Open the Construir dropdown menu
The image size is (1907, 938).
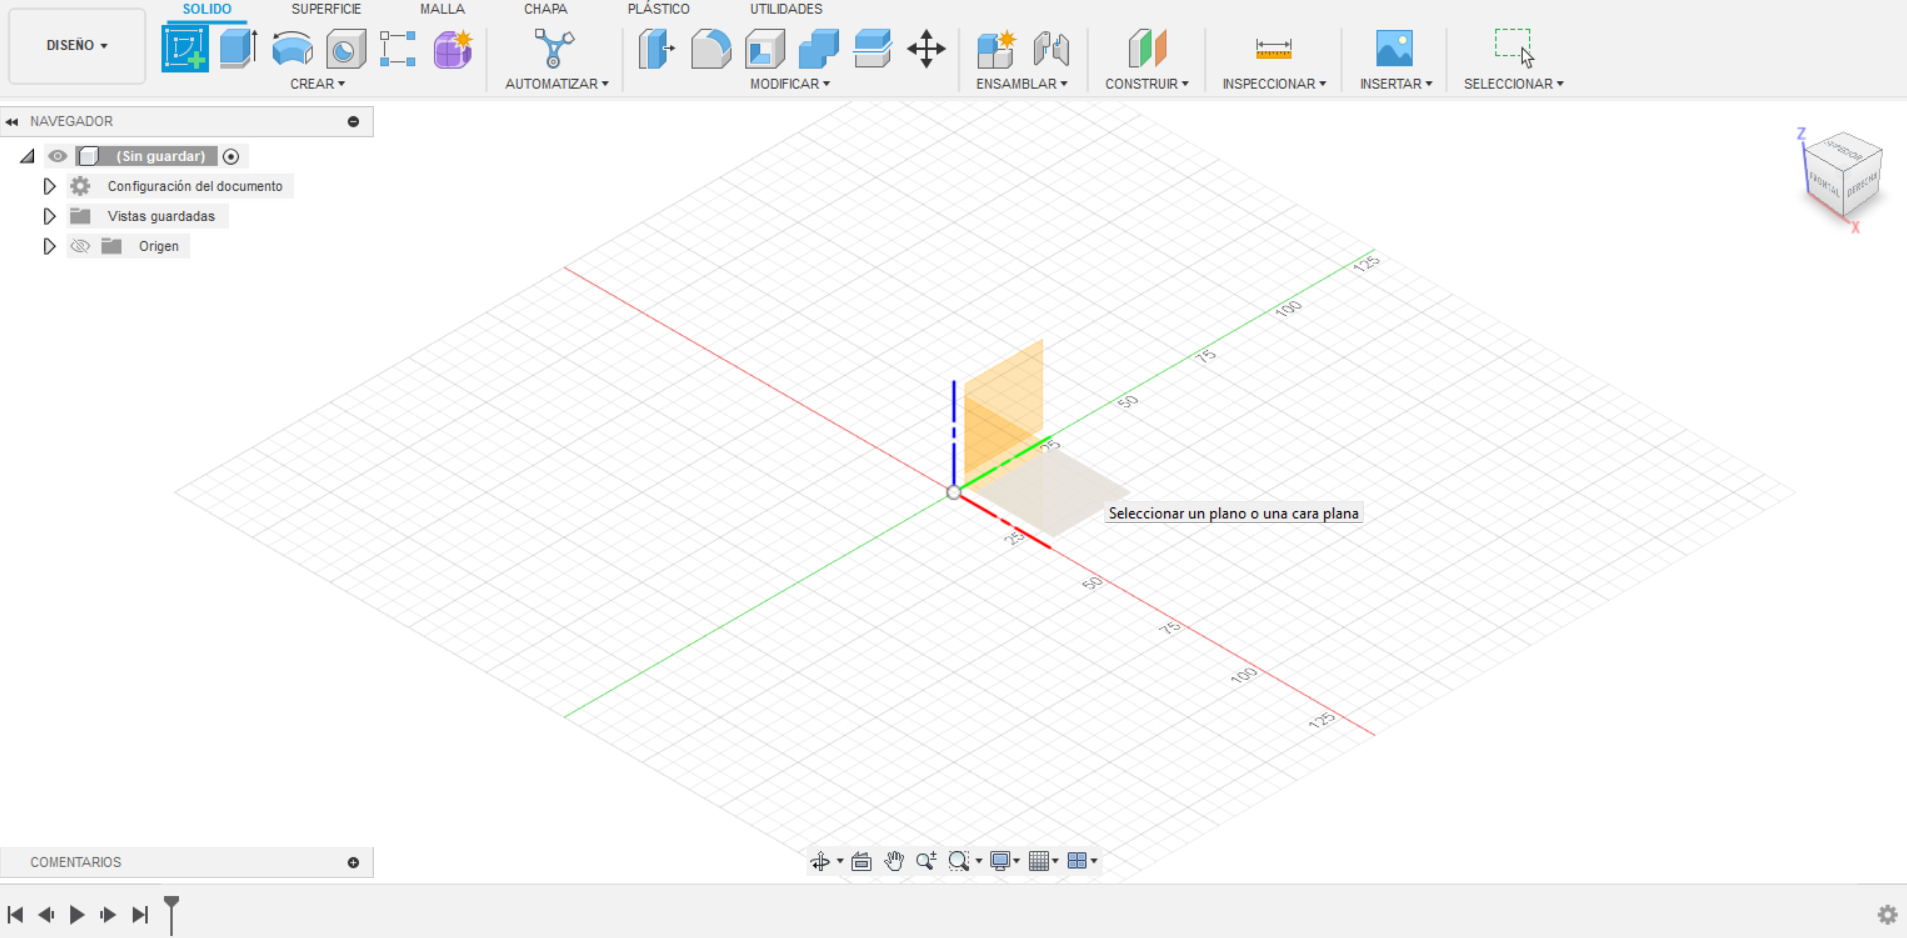1147,84
